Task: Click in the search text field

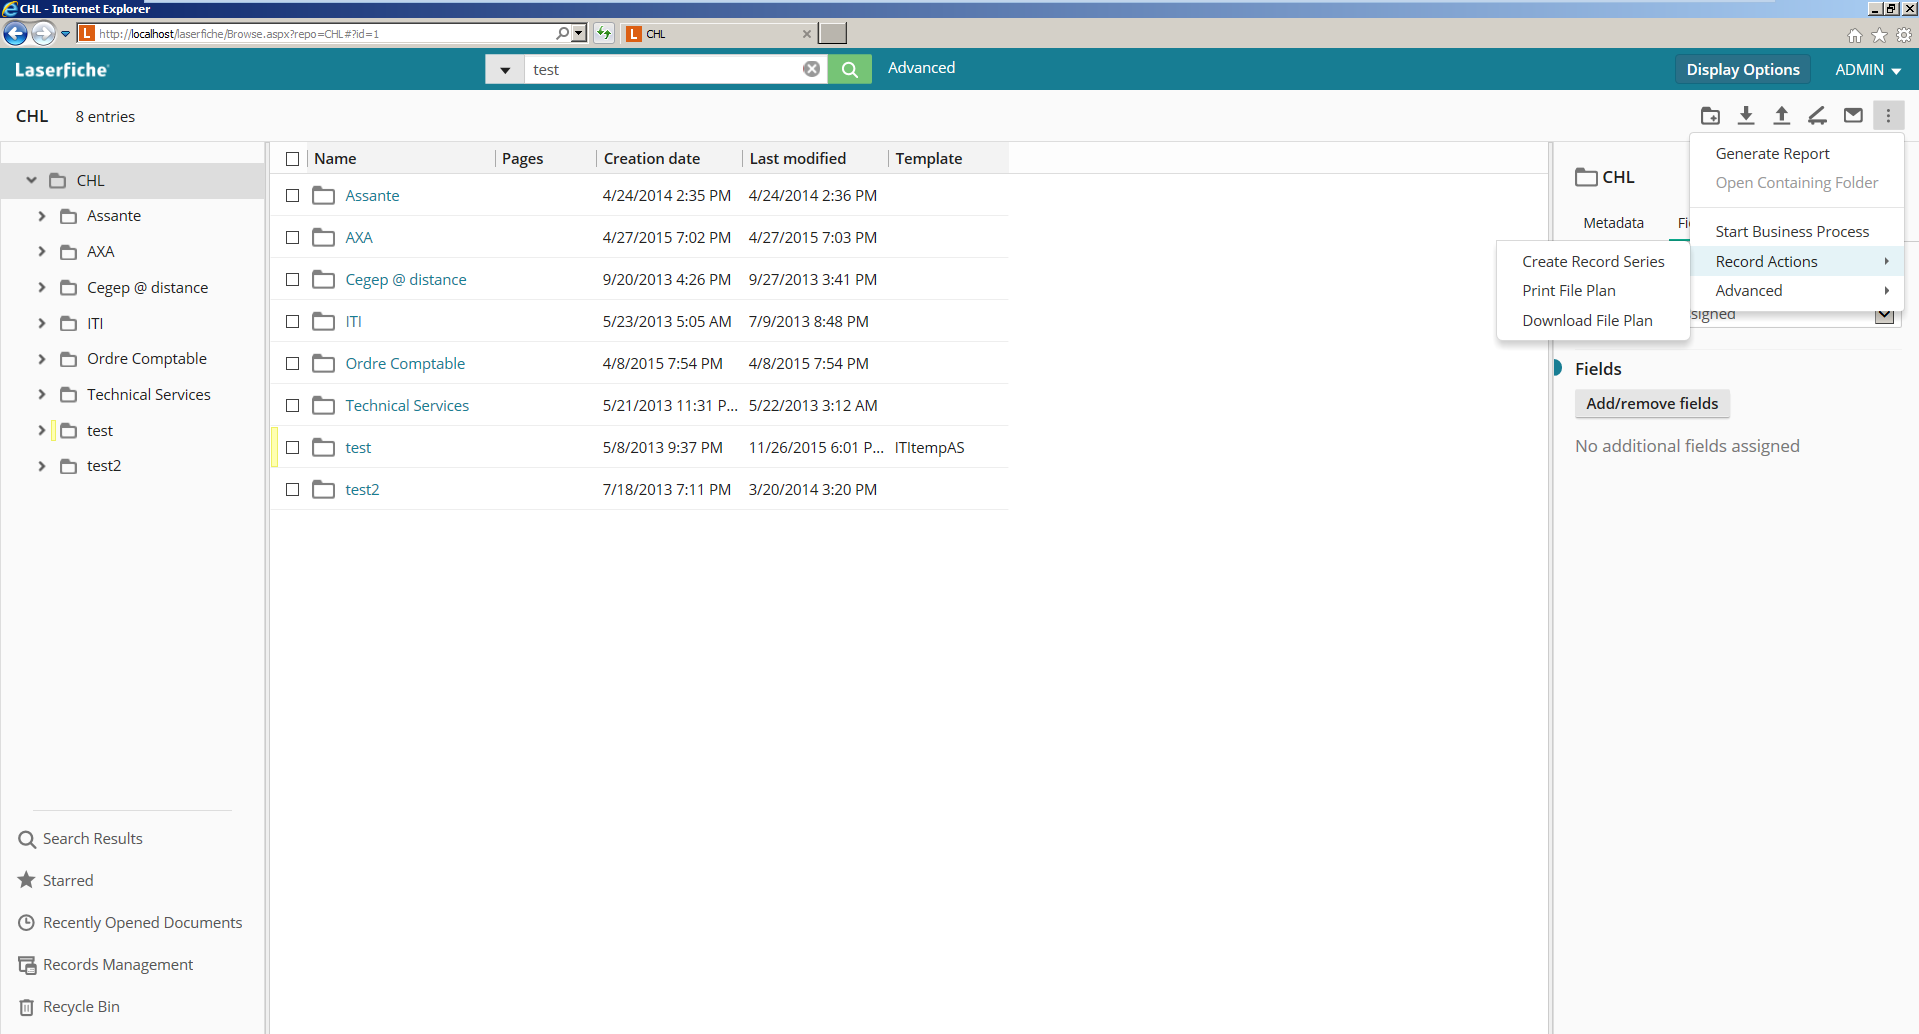Action: 664,69
